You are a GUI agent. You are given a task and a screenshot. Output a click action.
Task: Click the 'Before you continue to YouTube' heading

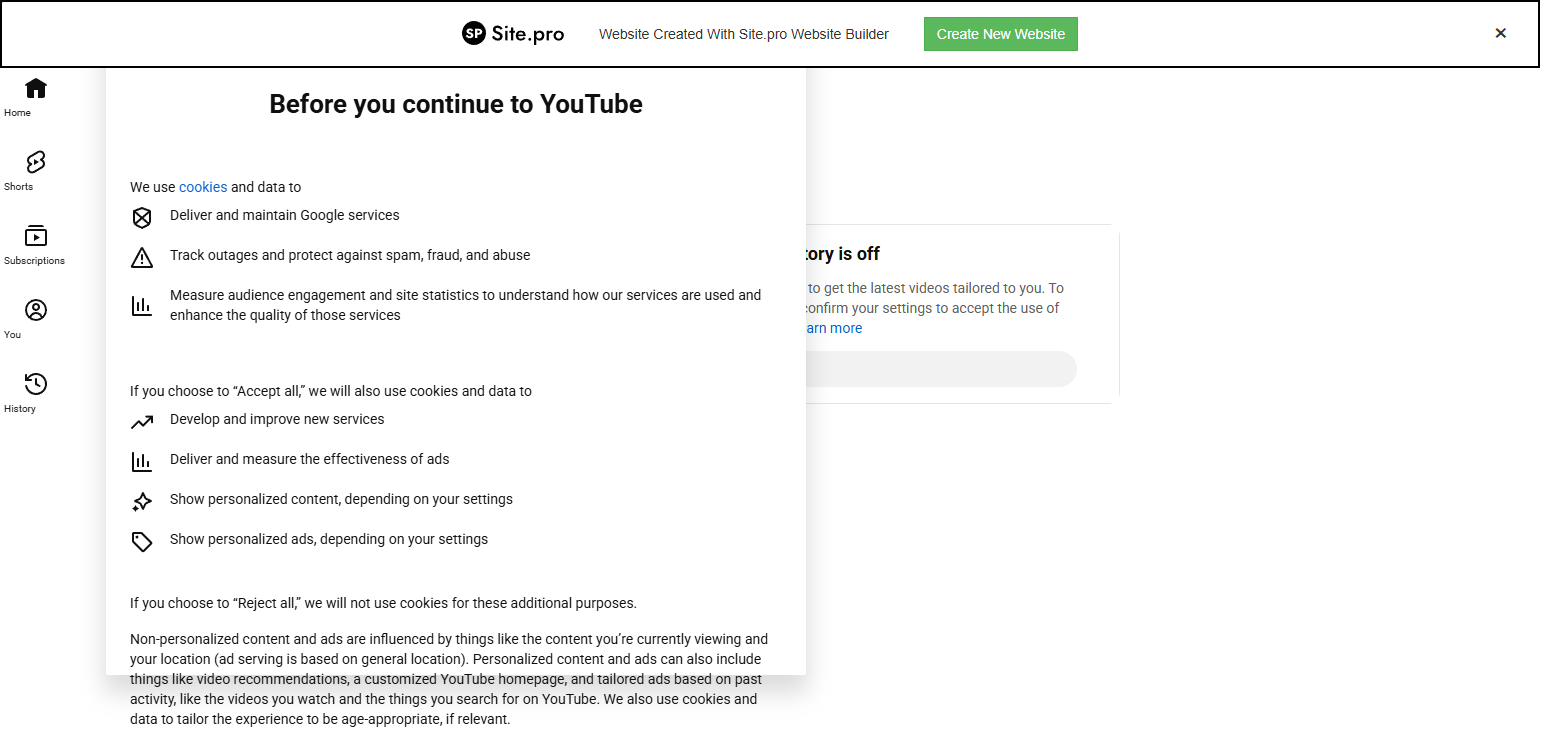point(456,104)
